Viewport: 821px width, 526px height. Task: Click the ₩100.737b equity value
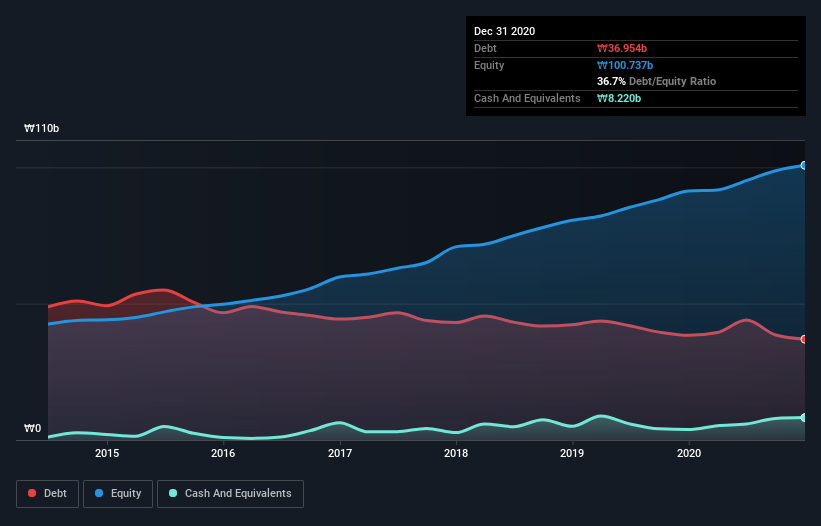point(625,65)
